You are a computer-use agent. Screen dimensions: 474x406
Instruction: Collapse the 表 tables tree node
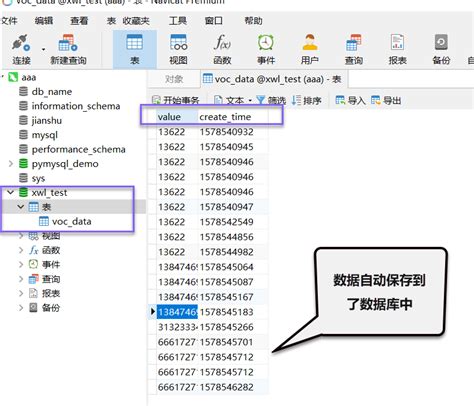click(x=21, y=207)
